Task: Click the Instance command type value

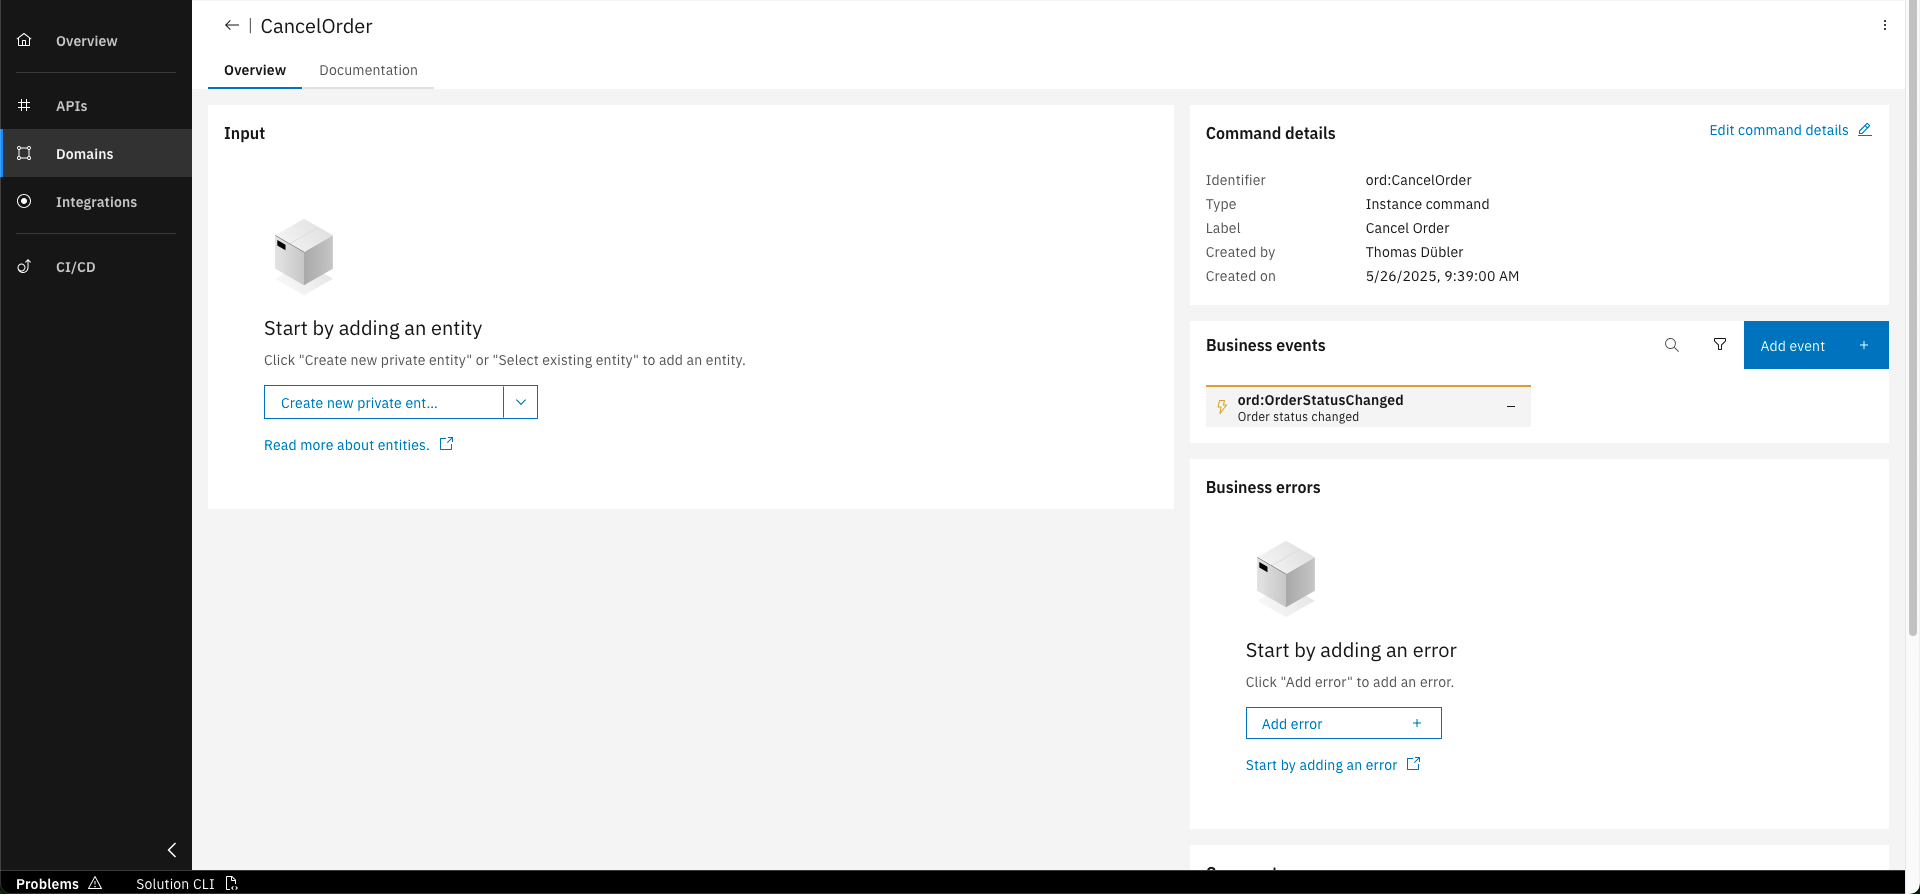Action: (1427, 204)
